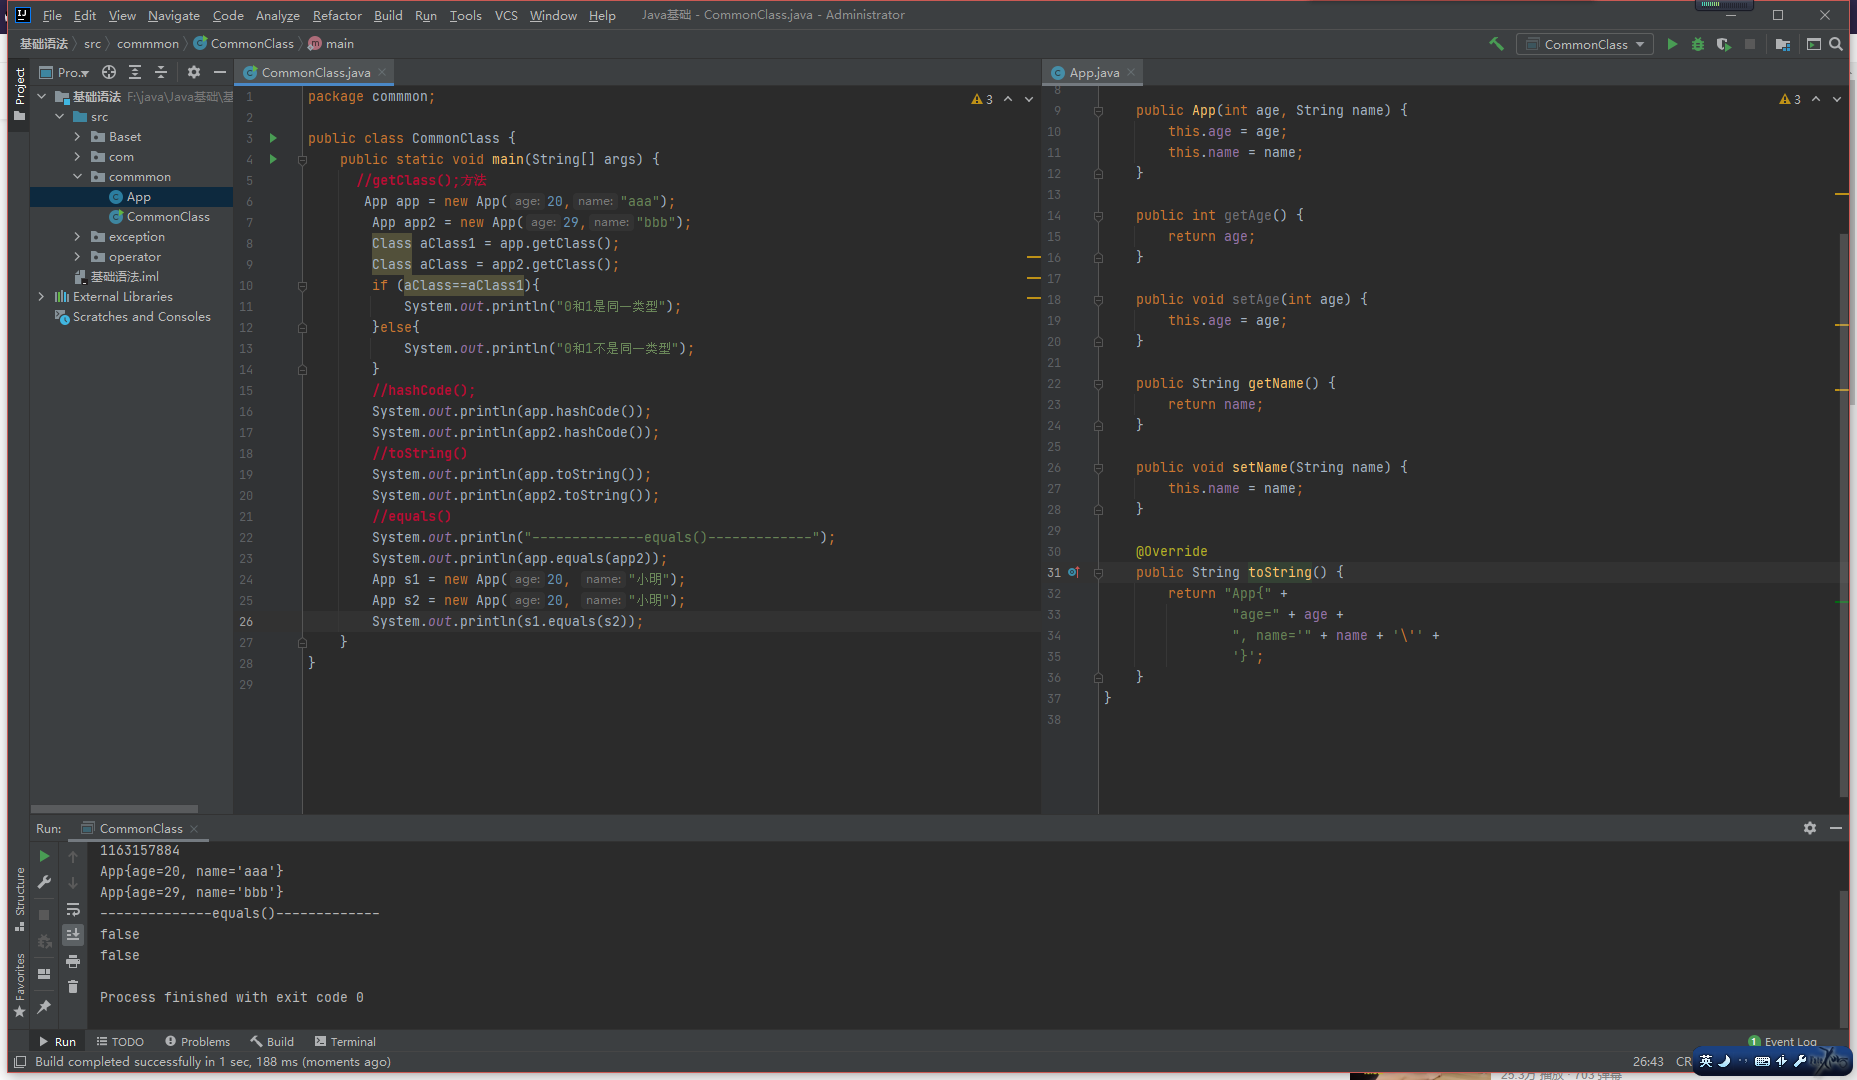Print console output using printer icon
The image size is (1857, 1080).
[73, 961]
